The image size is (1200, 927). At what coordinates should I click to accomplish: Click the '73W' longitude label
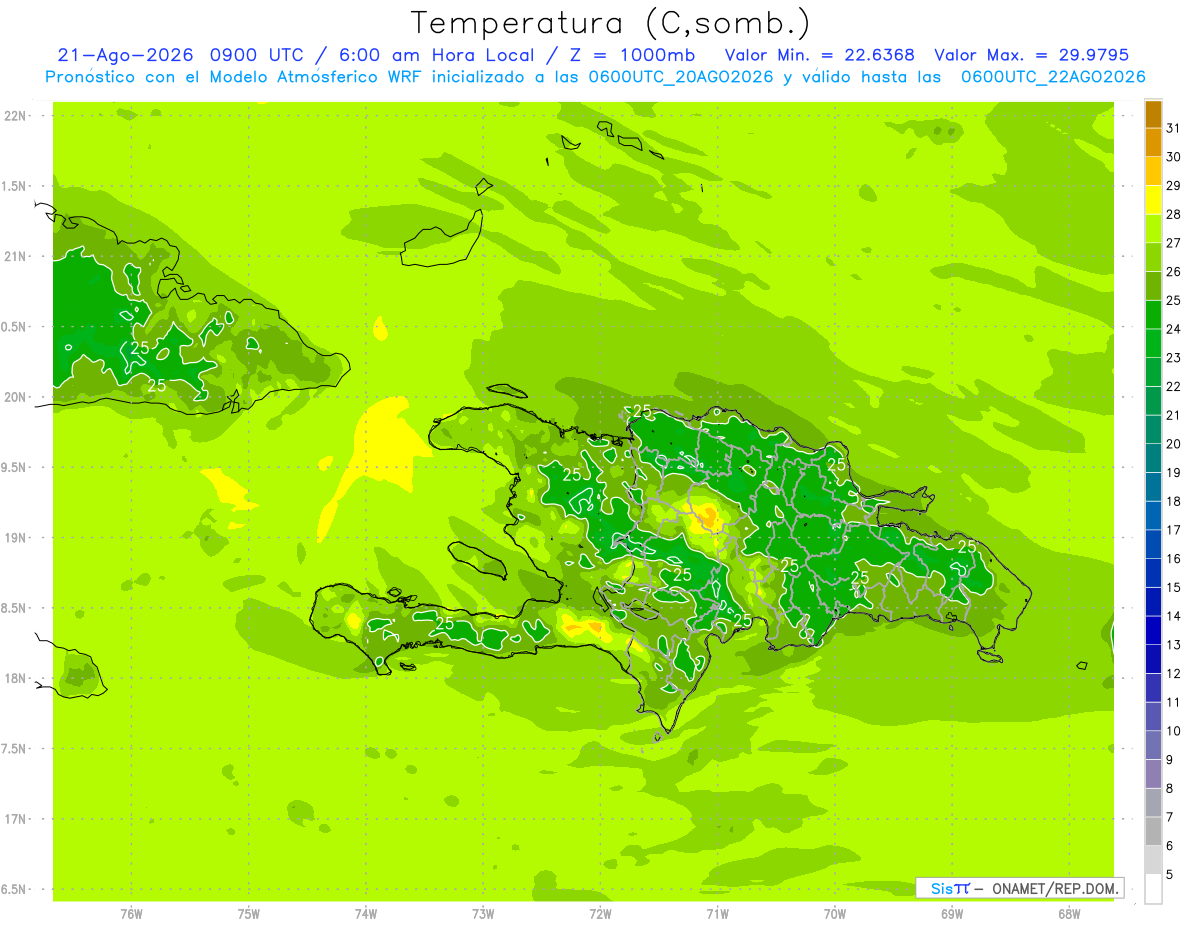click(483, 914)
